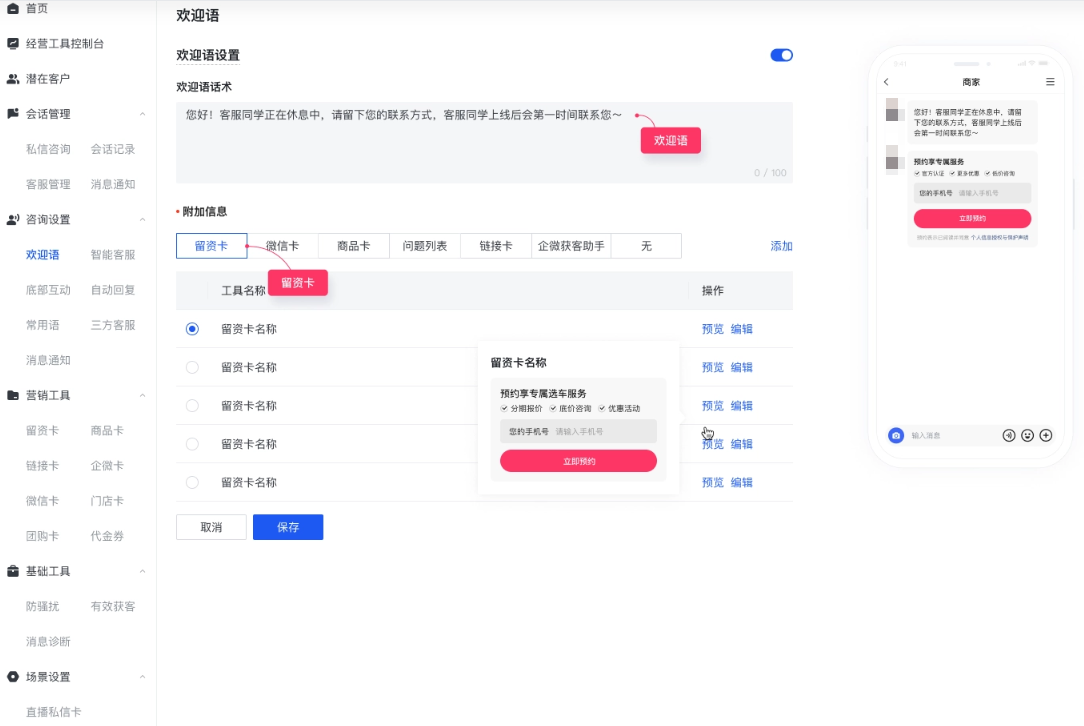Click the hamburger menu in the 商家 preview header
Screen dimensions: 1084x726
pos(1048,81)
